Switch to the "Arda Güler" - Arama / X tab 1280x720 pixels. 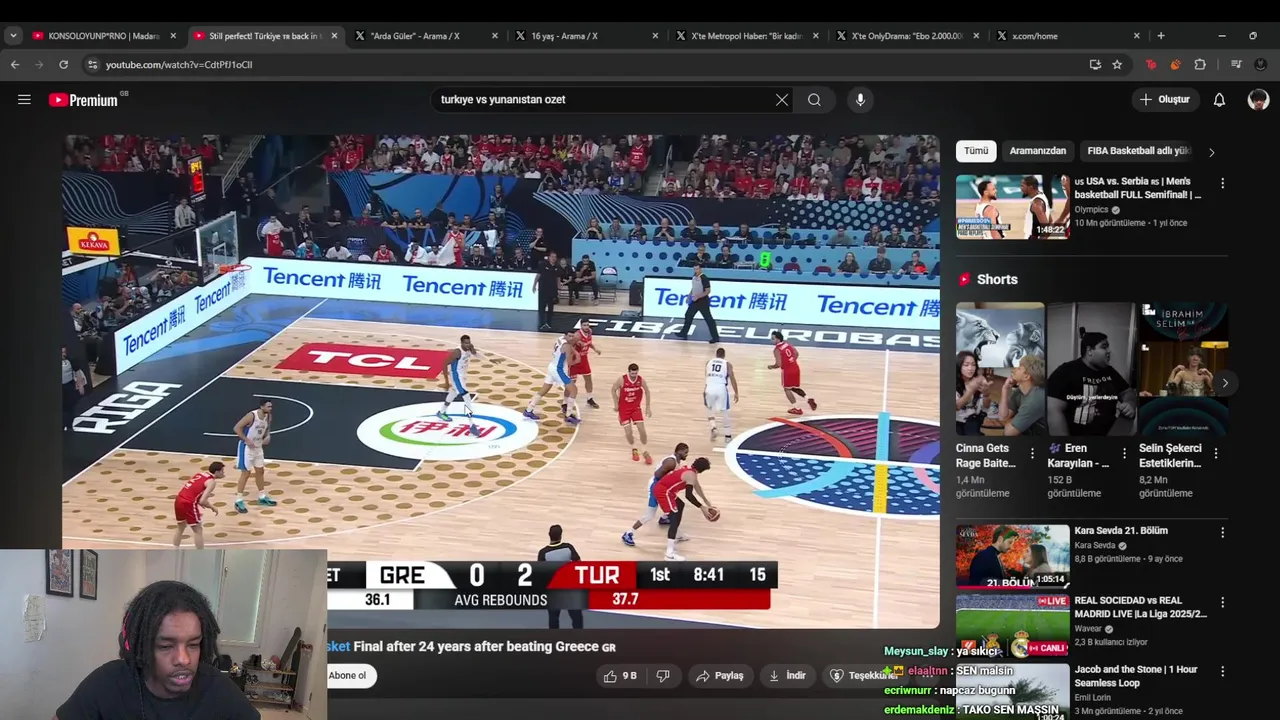pos(427,36)
